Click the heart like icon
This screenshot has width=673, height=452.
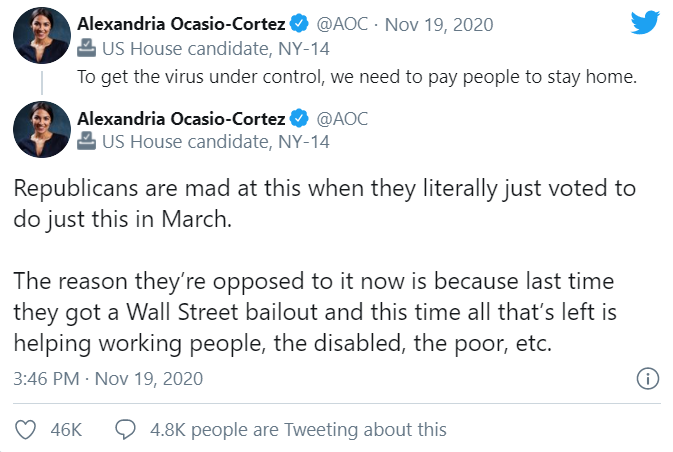(x=25, y=429)
